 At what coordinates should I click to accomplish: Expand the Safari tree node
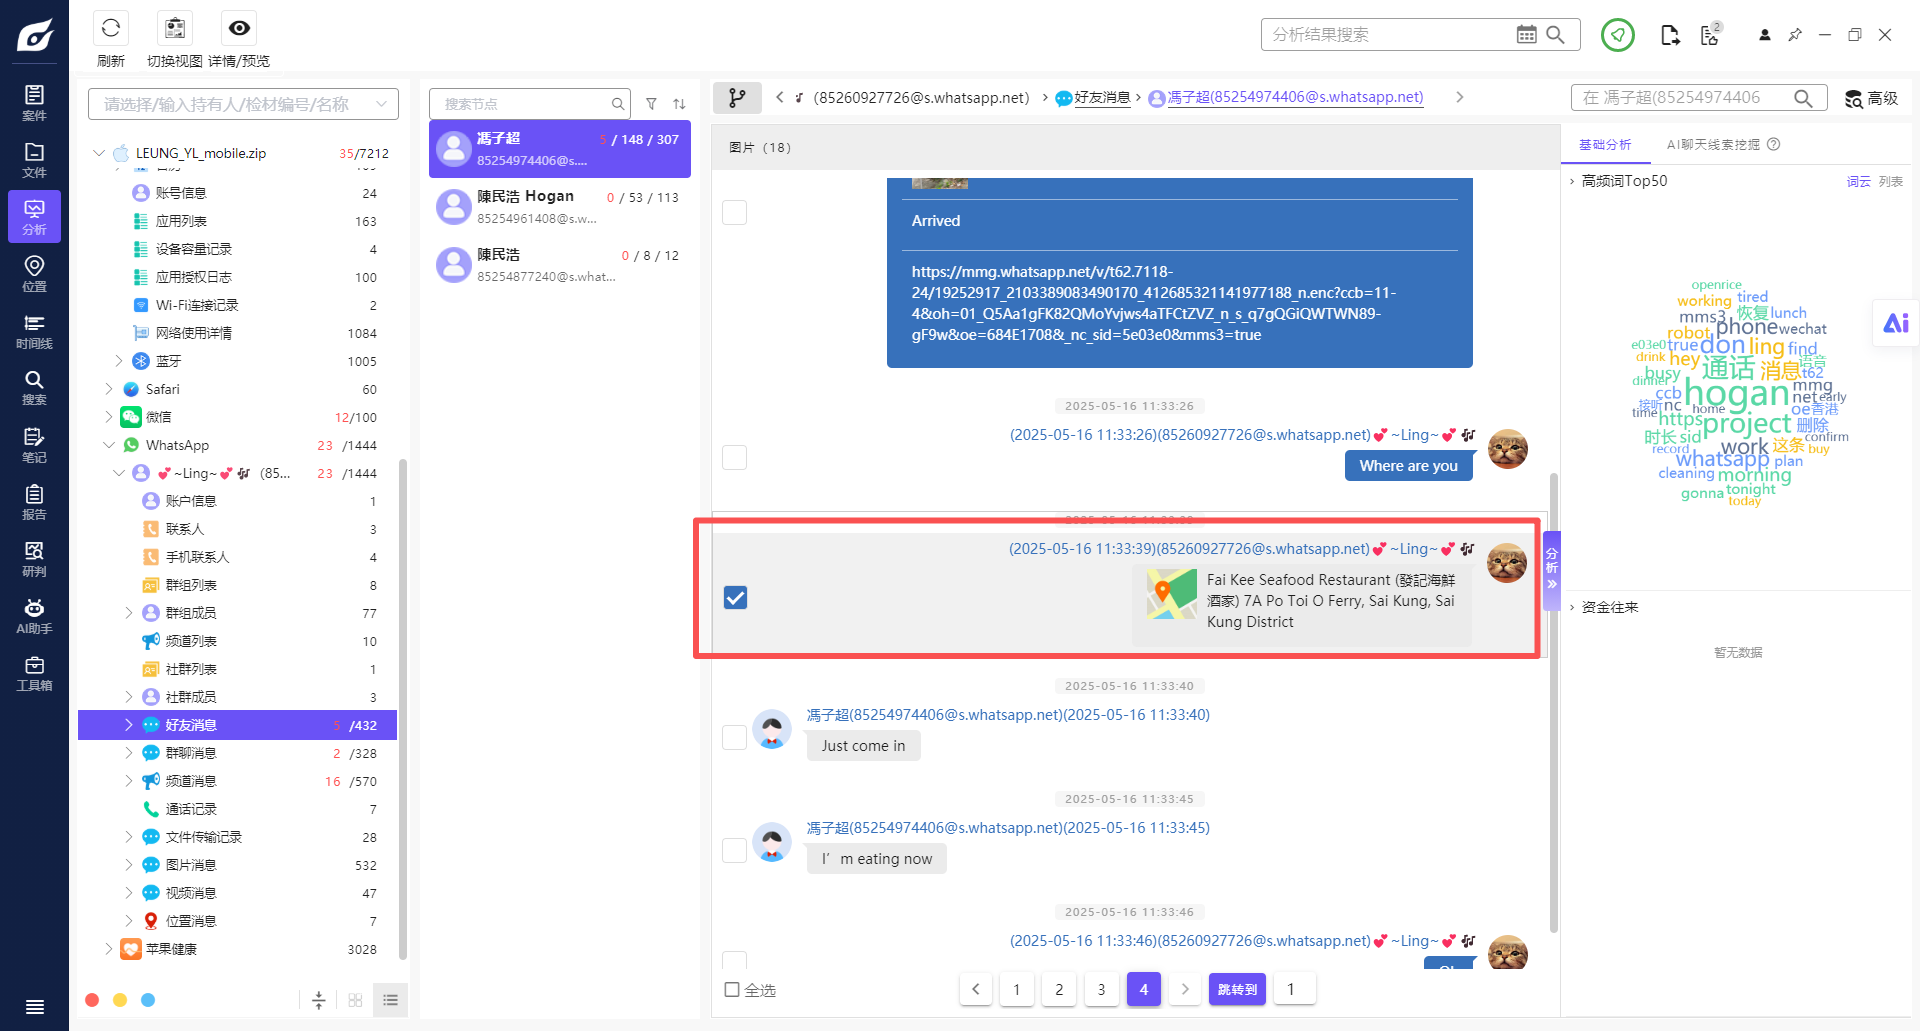pyautogui.click(x=109, y=389)
